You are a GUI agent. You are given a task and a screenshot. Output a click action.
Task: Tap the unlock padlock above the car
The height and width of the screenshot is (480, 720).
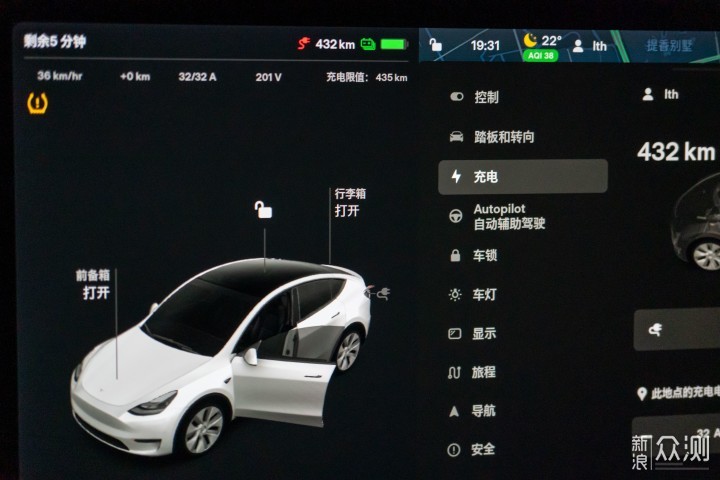point(264,209)
